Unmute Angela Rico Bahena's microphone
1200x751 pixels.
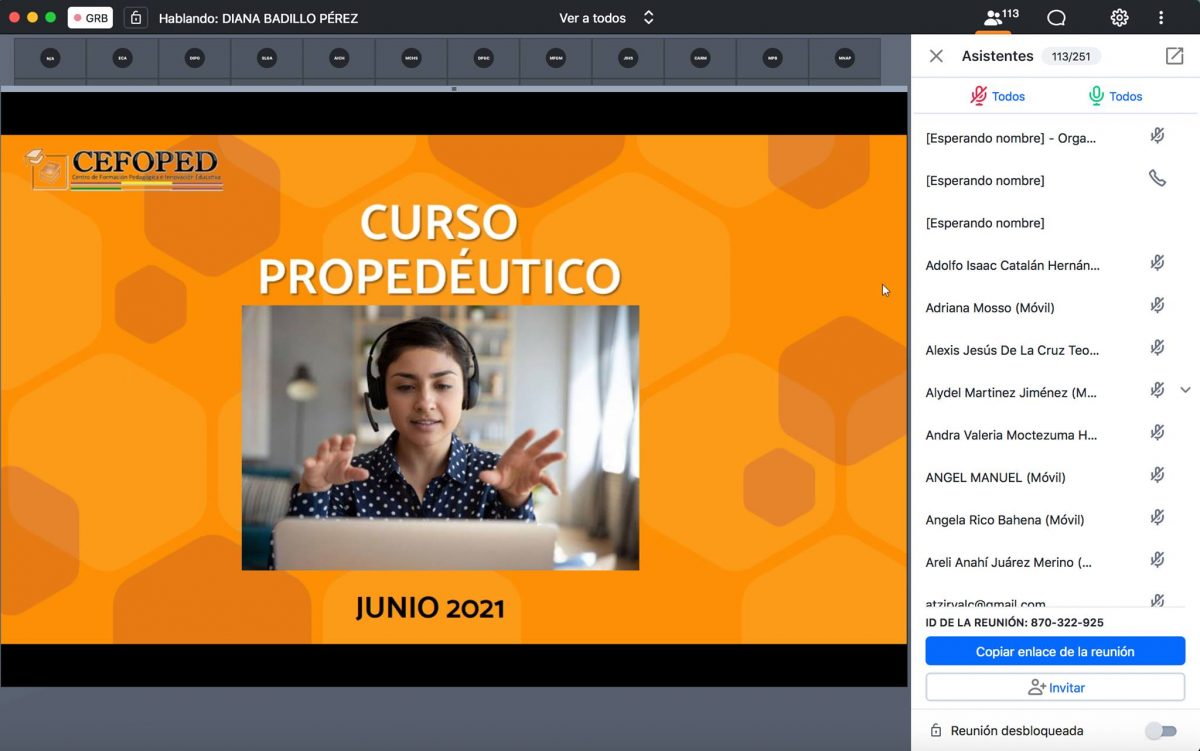(1157, 518)
